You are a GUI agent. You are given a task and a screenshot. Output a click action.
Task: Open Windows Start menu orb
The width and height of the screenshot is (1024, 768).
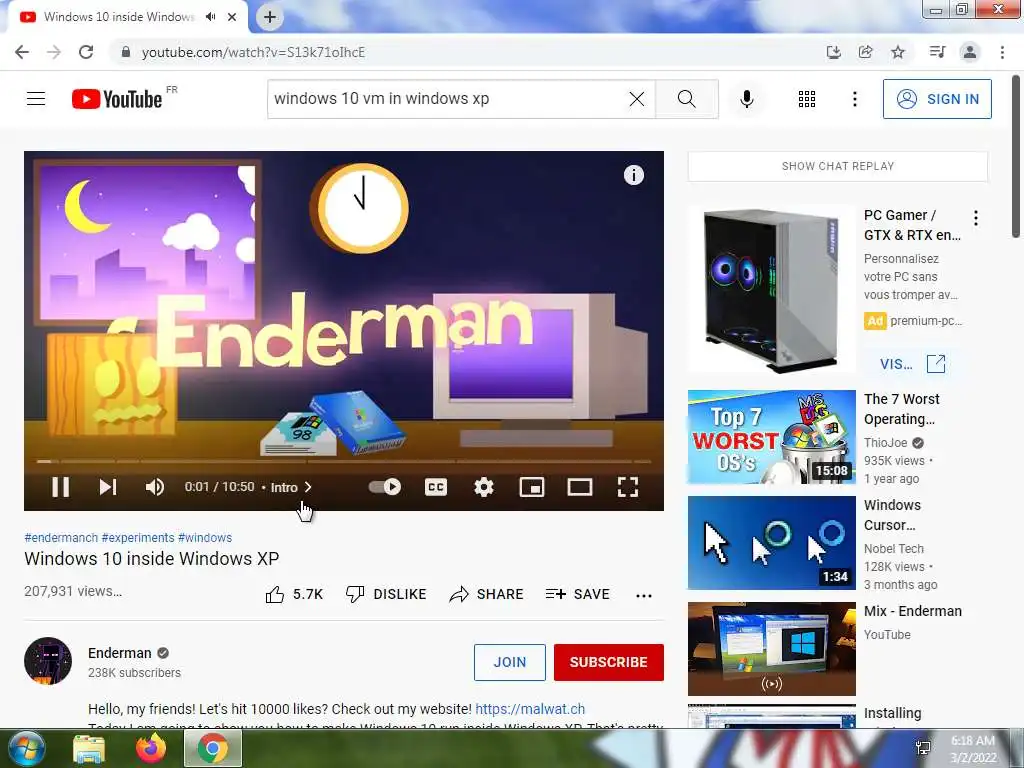(x=27, y=748)
